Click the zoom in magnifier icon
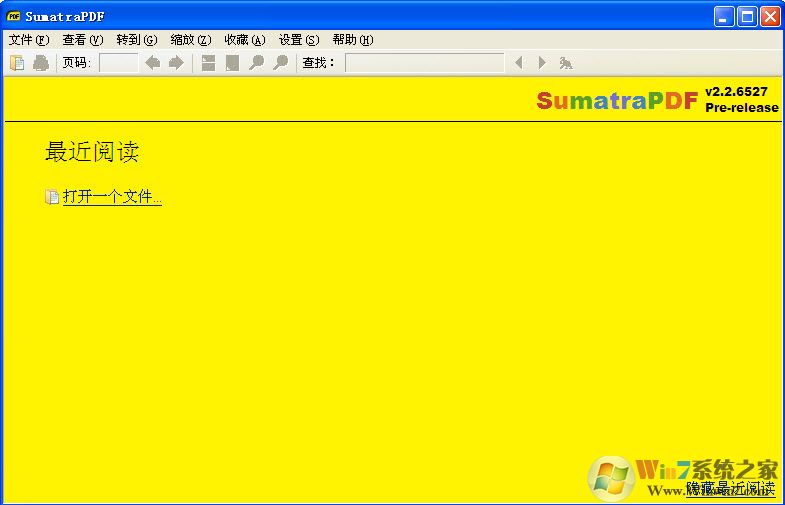The image size is (785, 505). 280,63
